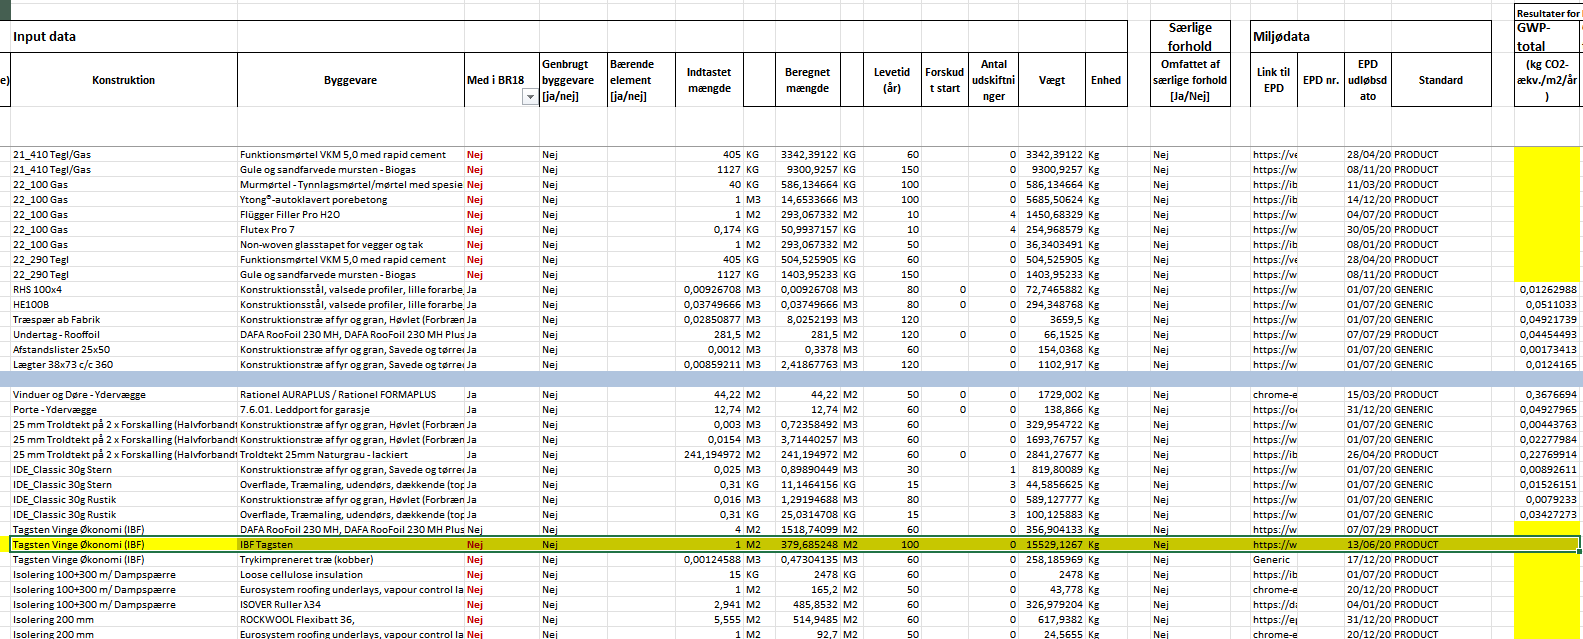The height and width of the screenshot is (639, 1583).
Task: Click the calculated quantity 379,685248
Action: [x=808, y=545]
